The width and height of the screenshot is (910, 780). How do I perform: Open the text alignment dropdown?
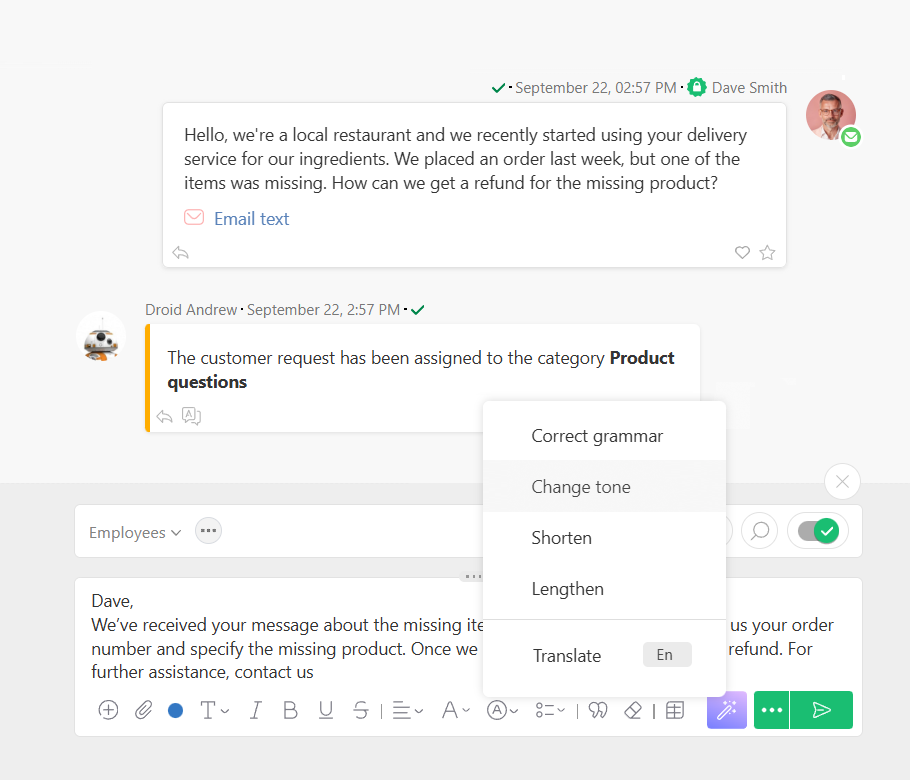408,710
